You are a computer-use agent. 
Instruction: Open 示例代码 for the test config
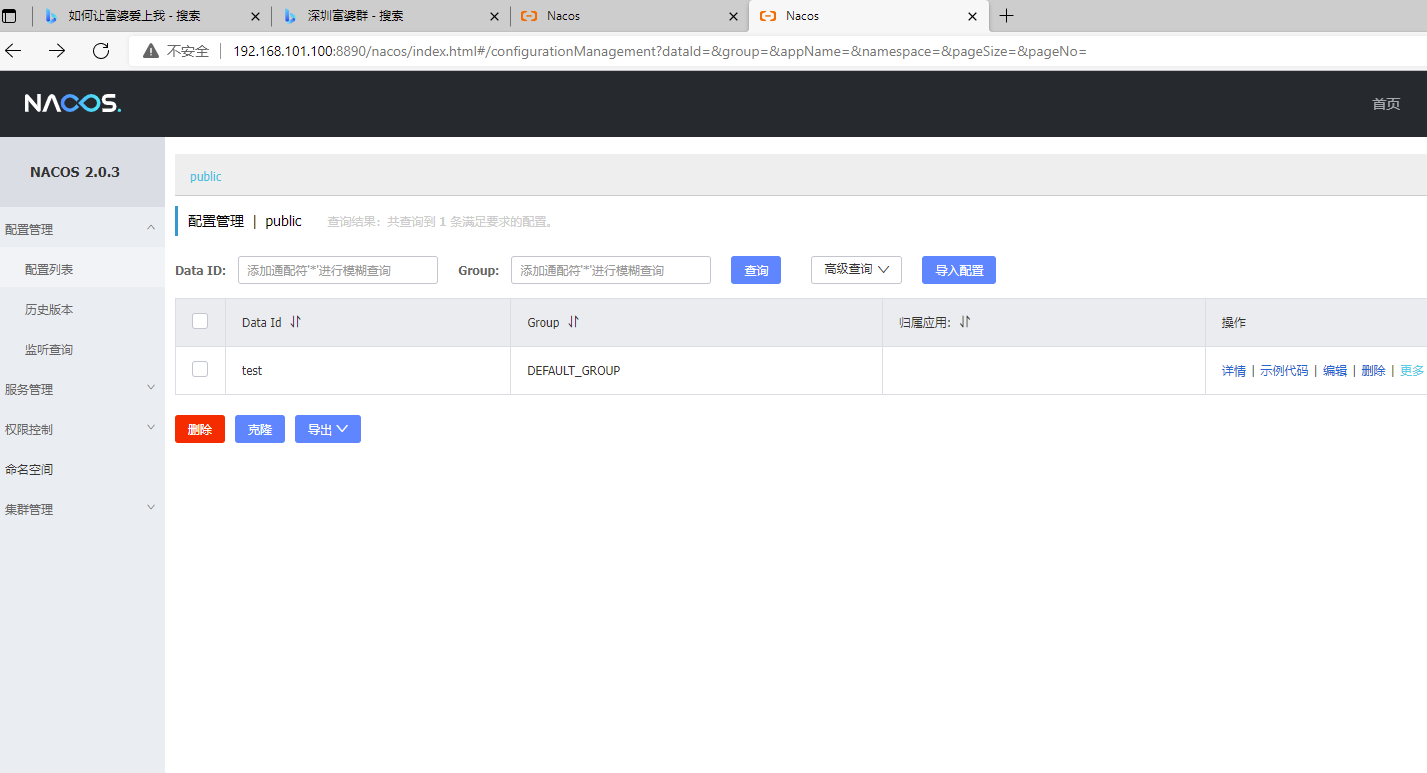pos(1284,370)
